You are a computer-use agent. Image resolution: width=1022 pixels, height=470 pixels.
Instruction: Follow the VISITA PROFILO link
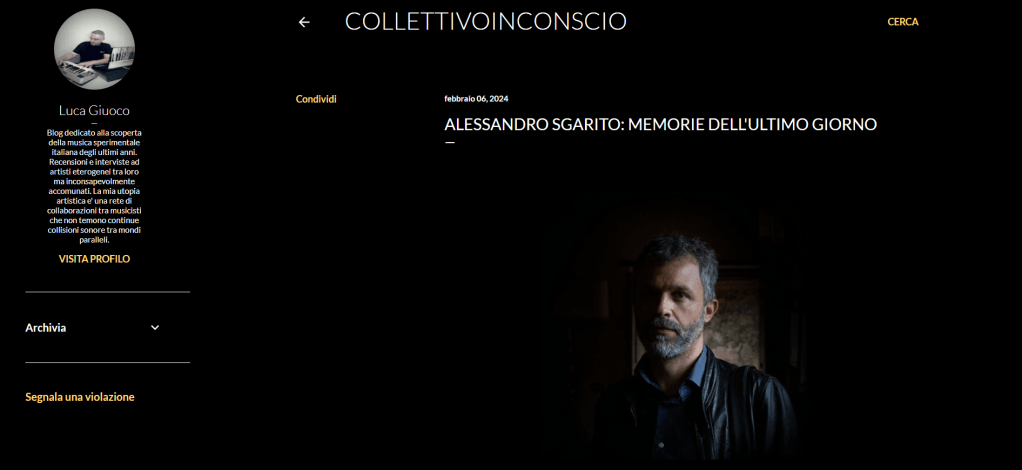(95, 259)
